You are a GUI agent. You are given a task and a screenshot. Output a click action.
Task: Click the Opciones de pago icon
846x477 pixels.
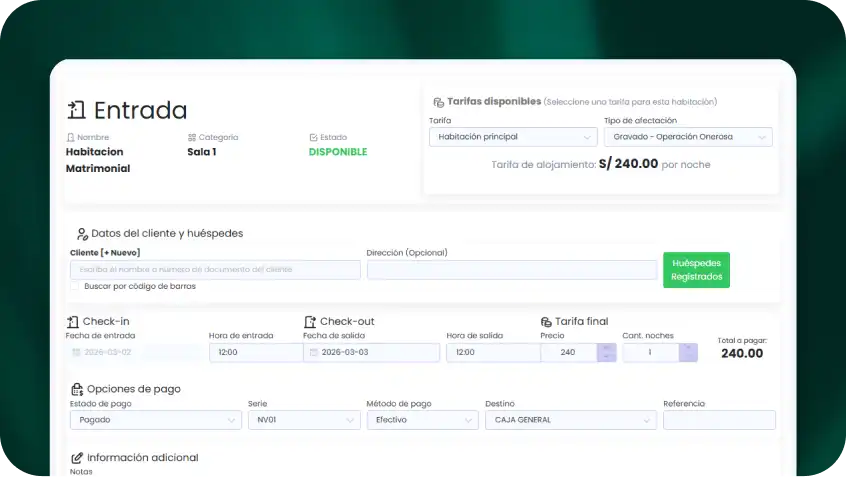(x=77, y=389)
